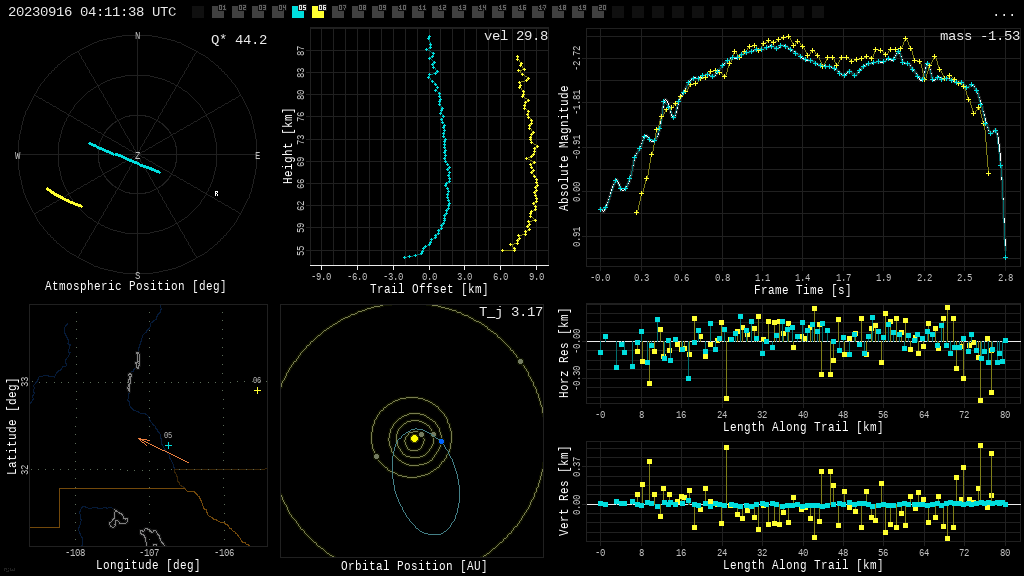The width and height of the screenshot is (1024, 576).
Task: Click the Frame Time [s] axis label
Action: tap(803, 290)
